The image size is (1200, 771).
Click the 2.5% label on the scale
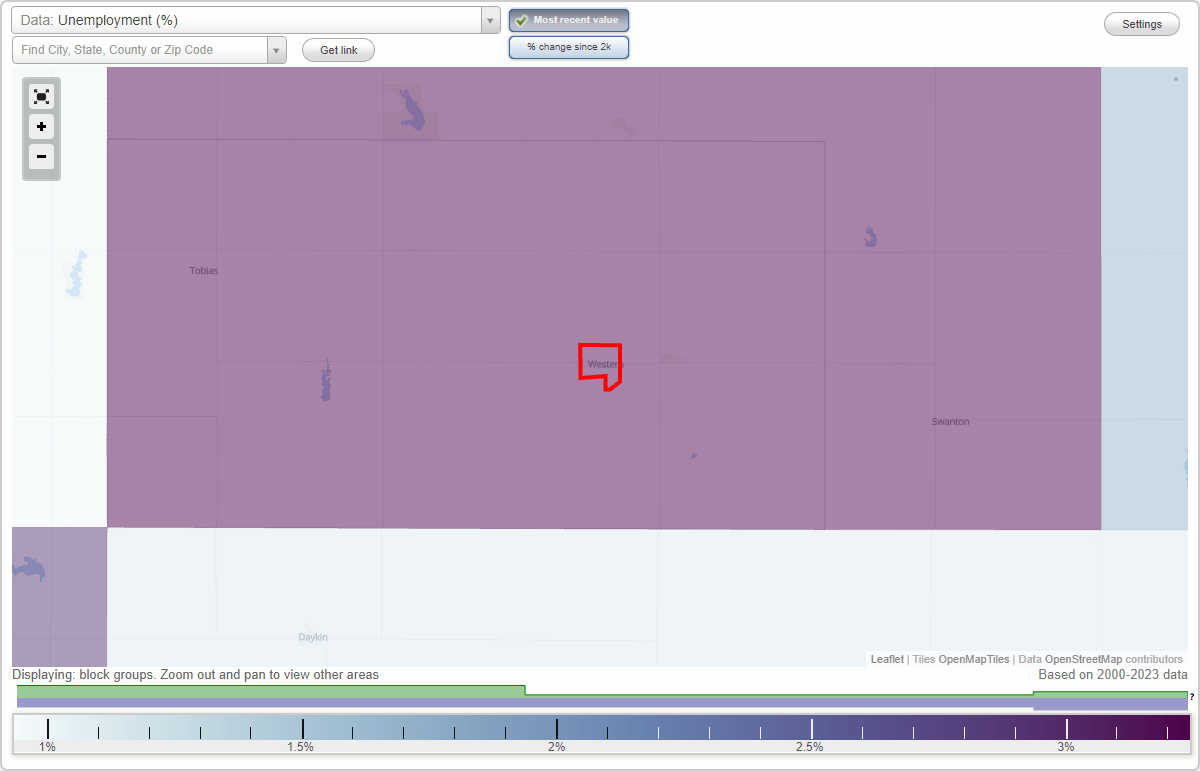[x=809, y=746]
